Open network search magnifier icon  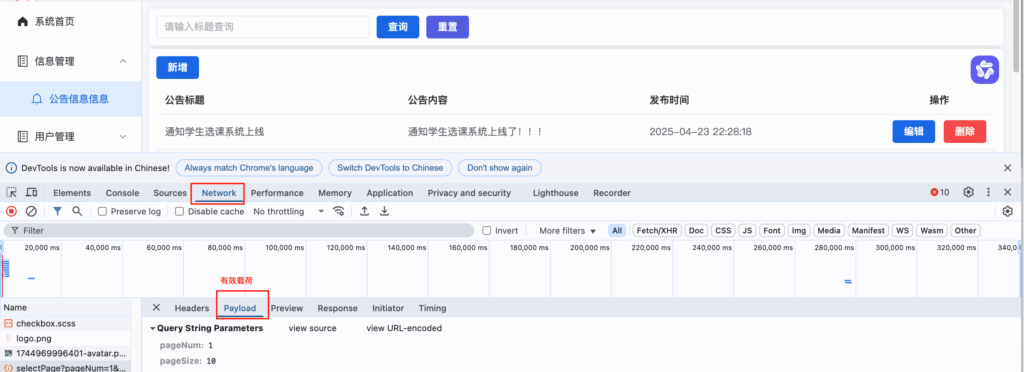[x=77, y=211]
